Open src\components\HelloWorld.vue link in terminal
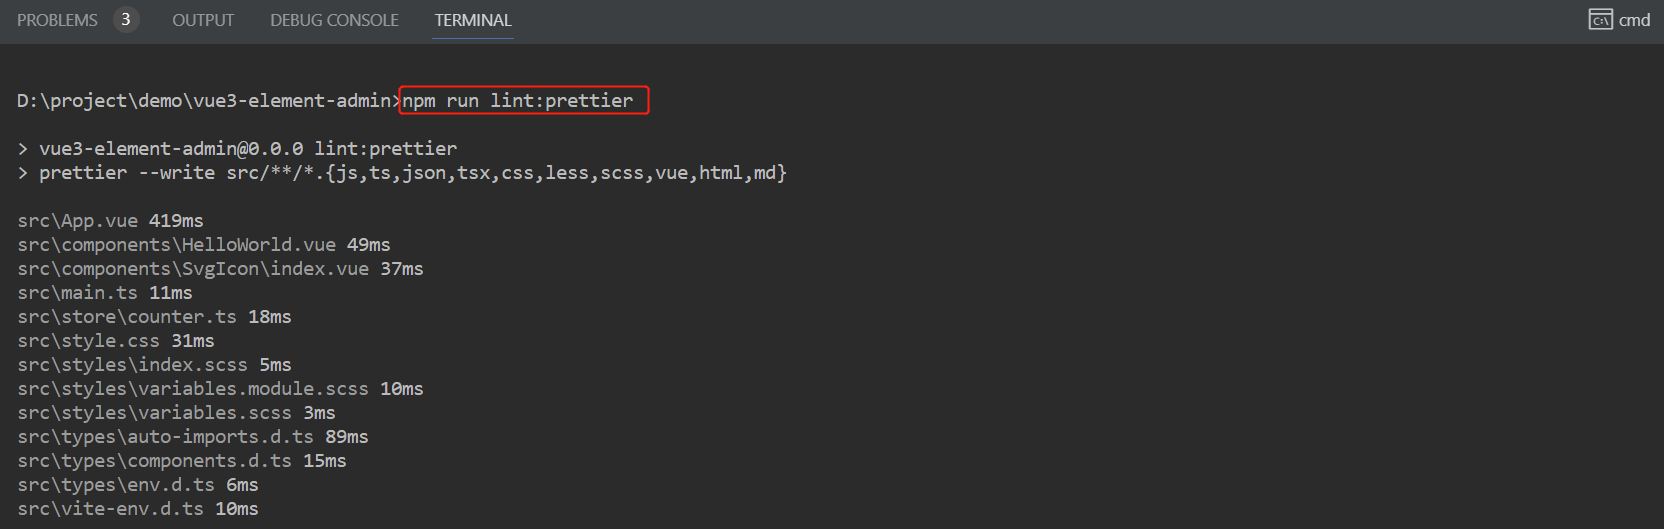The width and height of the screenshot is (1664, 529). (176, 245)
